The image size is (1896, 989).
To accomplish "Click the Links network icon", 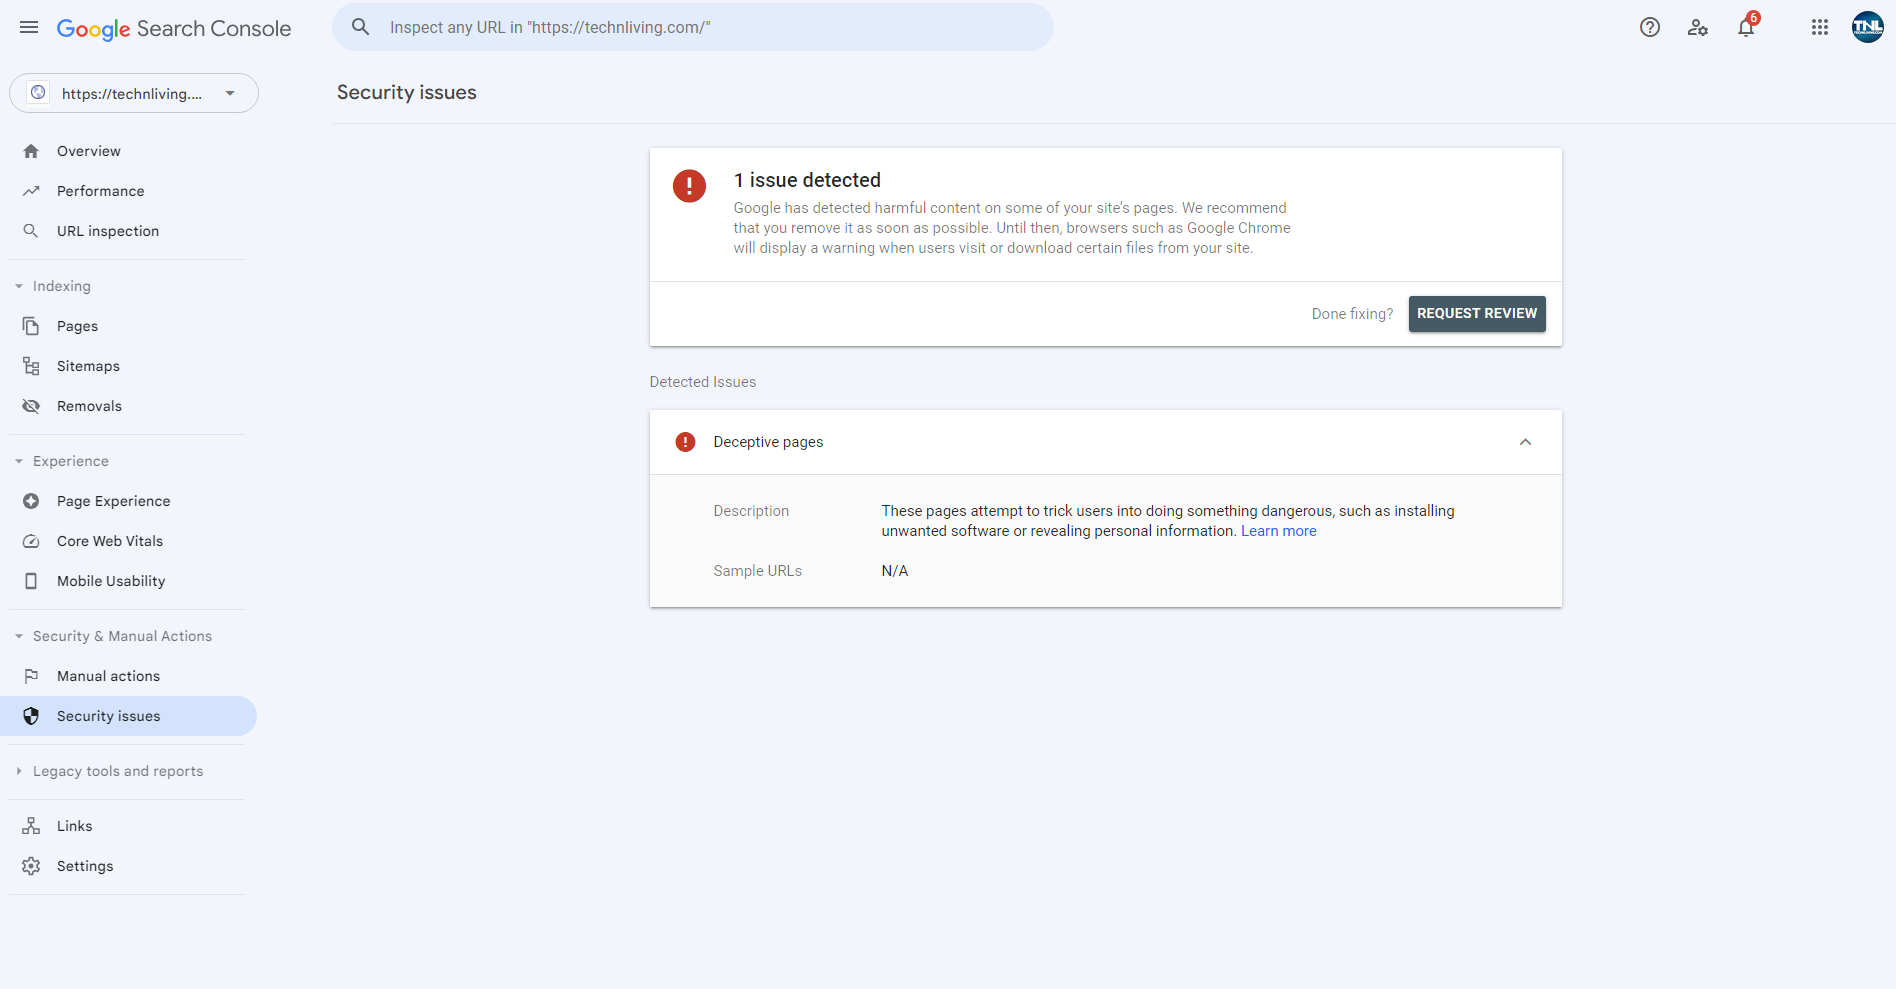I will [31, 826].
